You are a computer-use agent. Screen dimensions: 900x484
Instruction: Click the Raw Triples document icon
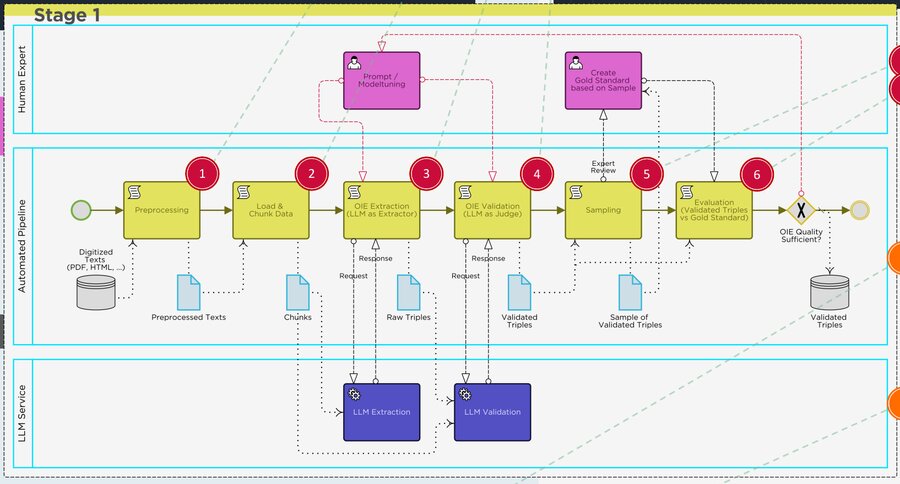click(x=409, y=292)
